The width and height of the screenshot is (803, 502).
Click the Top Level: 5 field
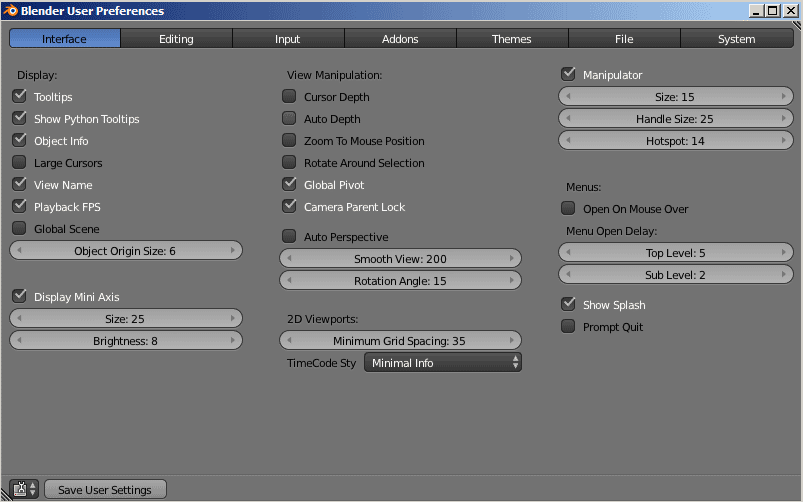tap(676, 253)
